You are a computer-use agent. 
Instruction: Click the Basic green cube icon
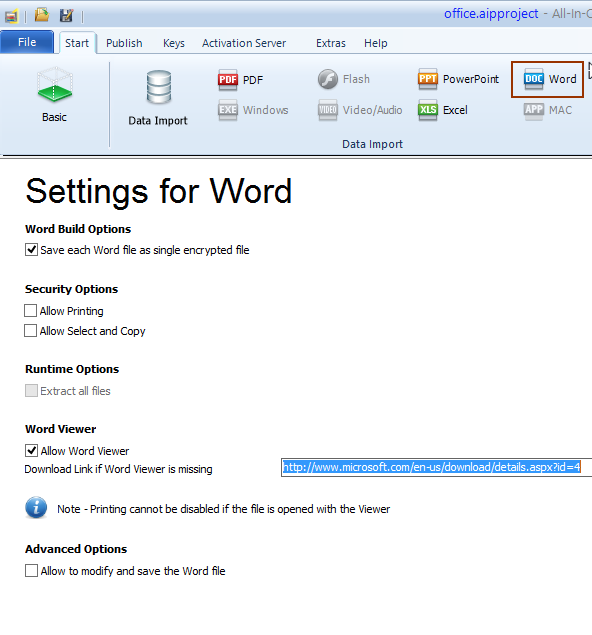click(55, 84)
